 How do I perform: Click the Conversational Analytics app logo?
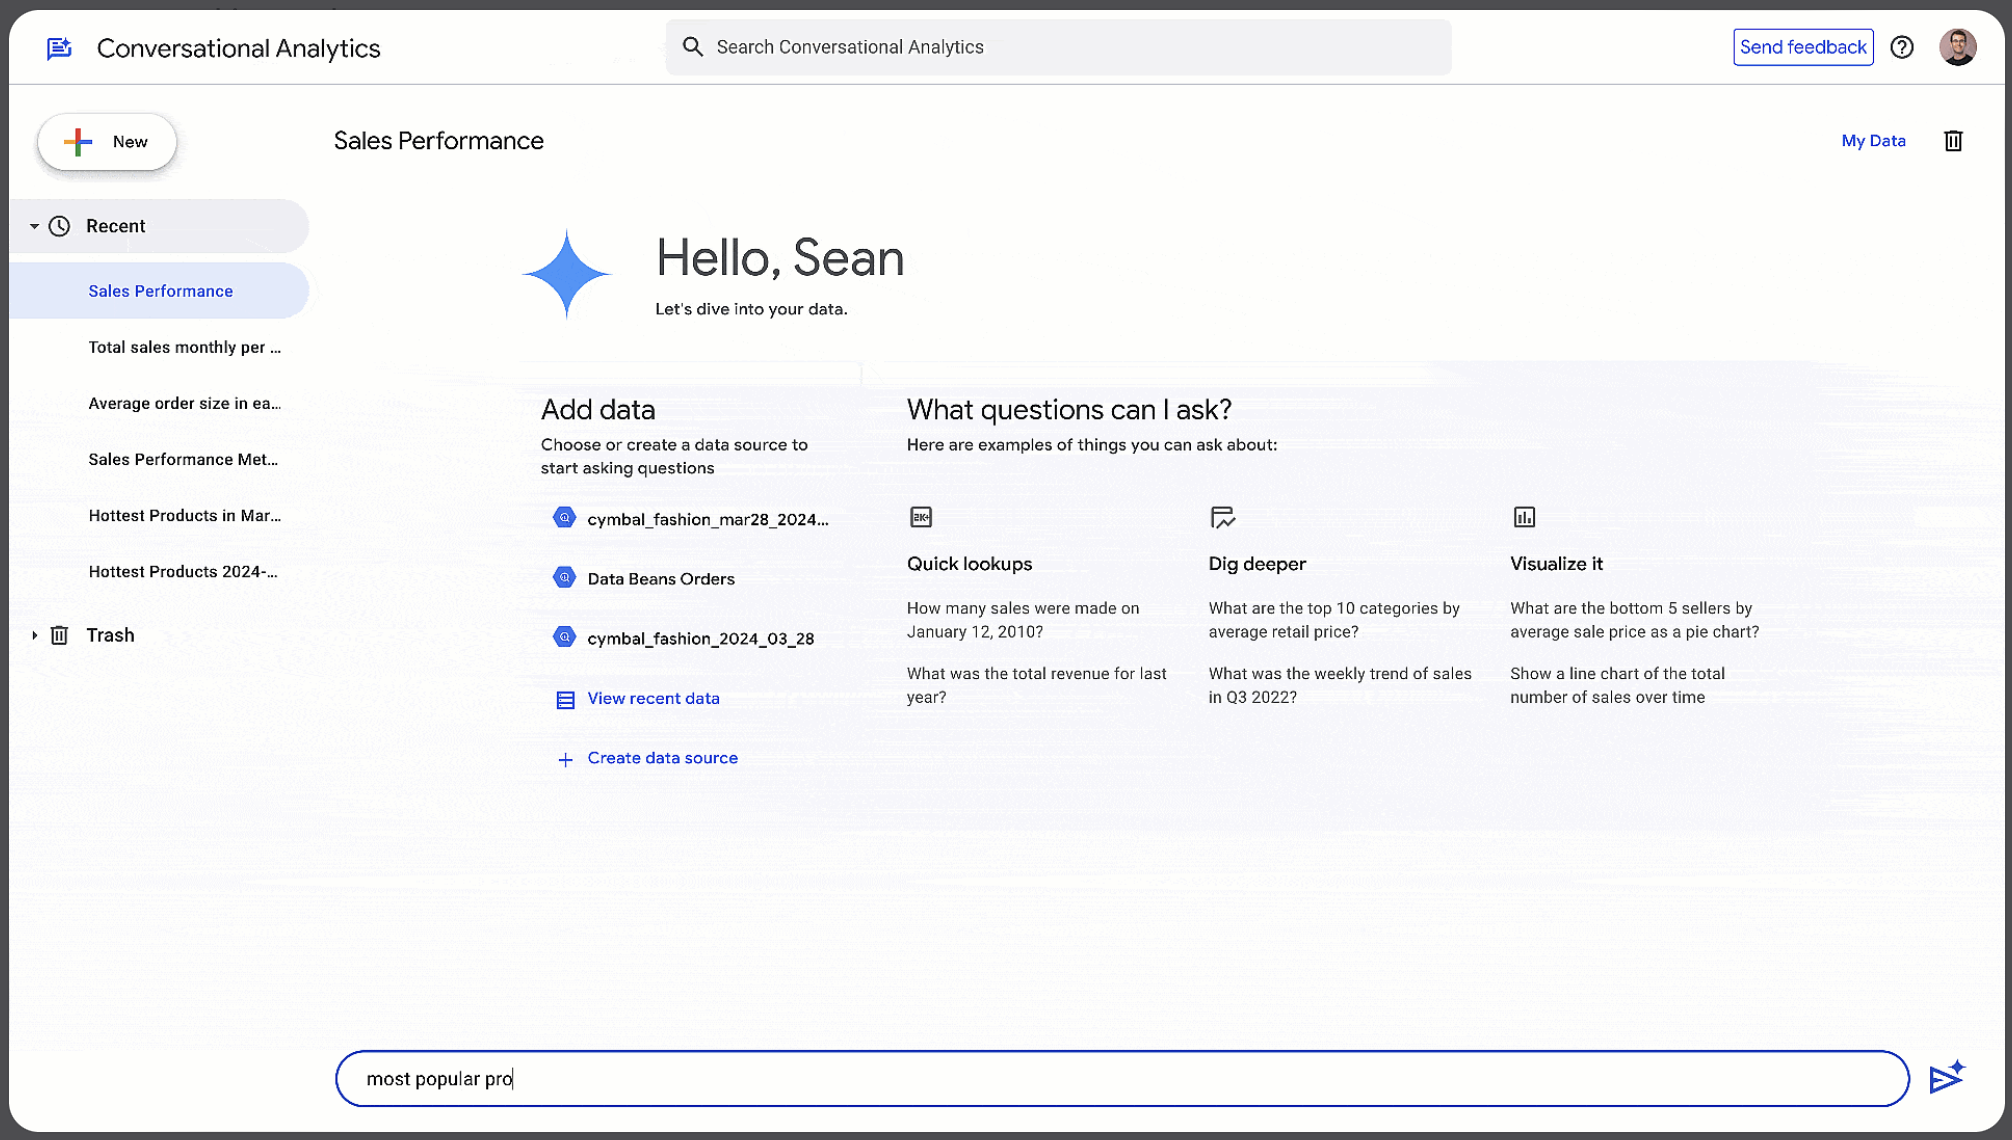coord(58,47)
